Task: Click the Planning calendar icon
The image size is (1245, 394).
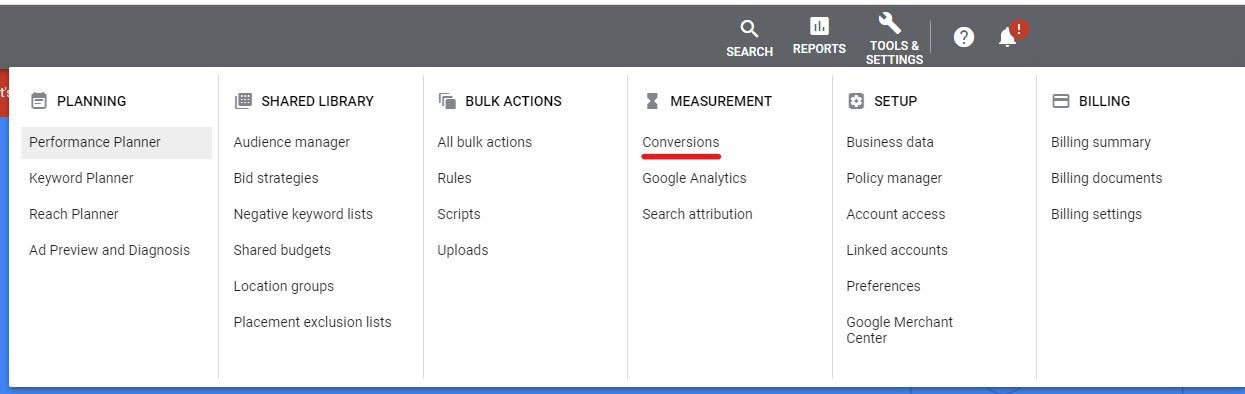Action: (39, 101)
